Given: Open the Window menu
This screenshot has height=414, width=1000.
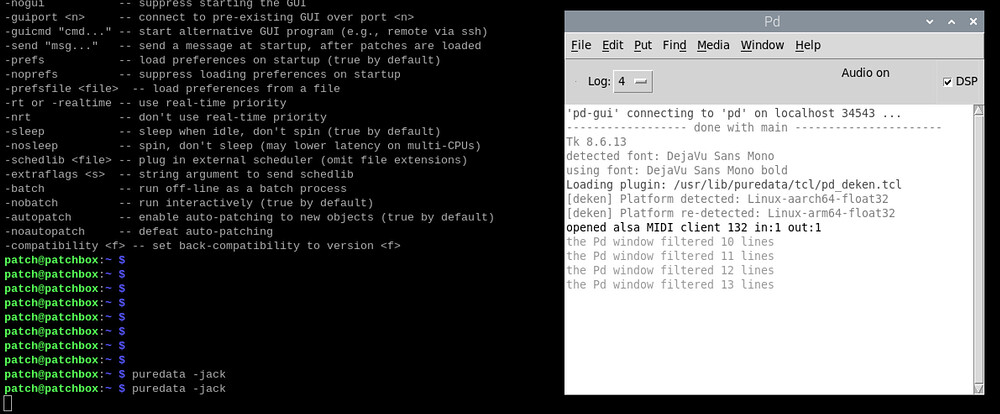Looking at the screenshot, I should click(762, 45).
